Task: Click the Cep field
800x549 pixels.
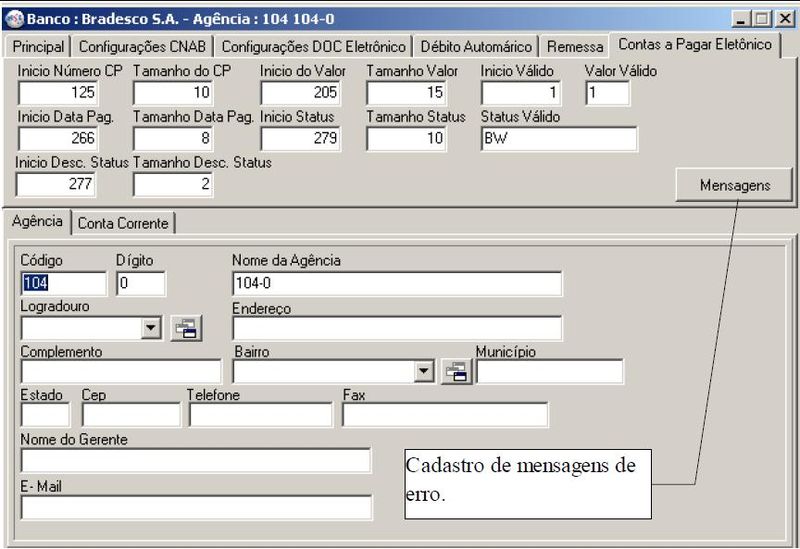Action: 131,414
